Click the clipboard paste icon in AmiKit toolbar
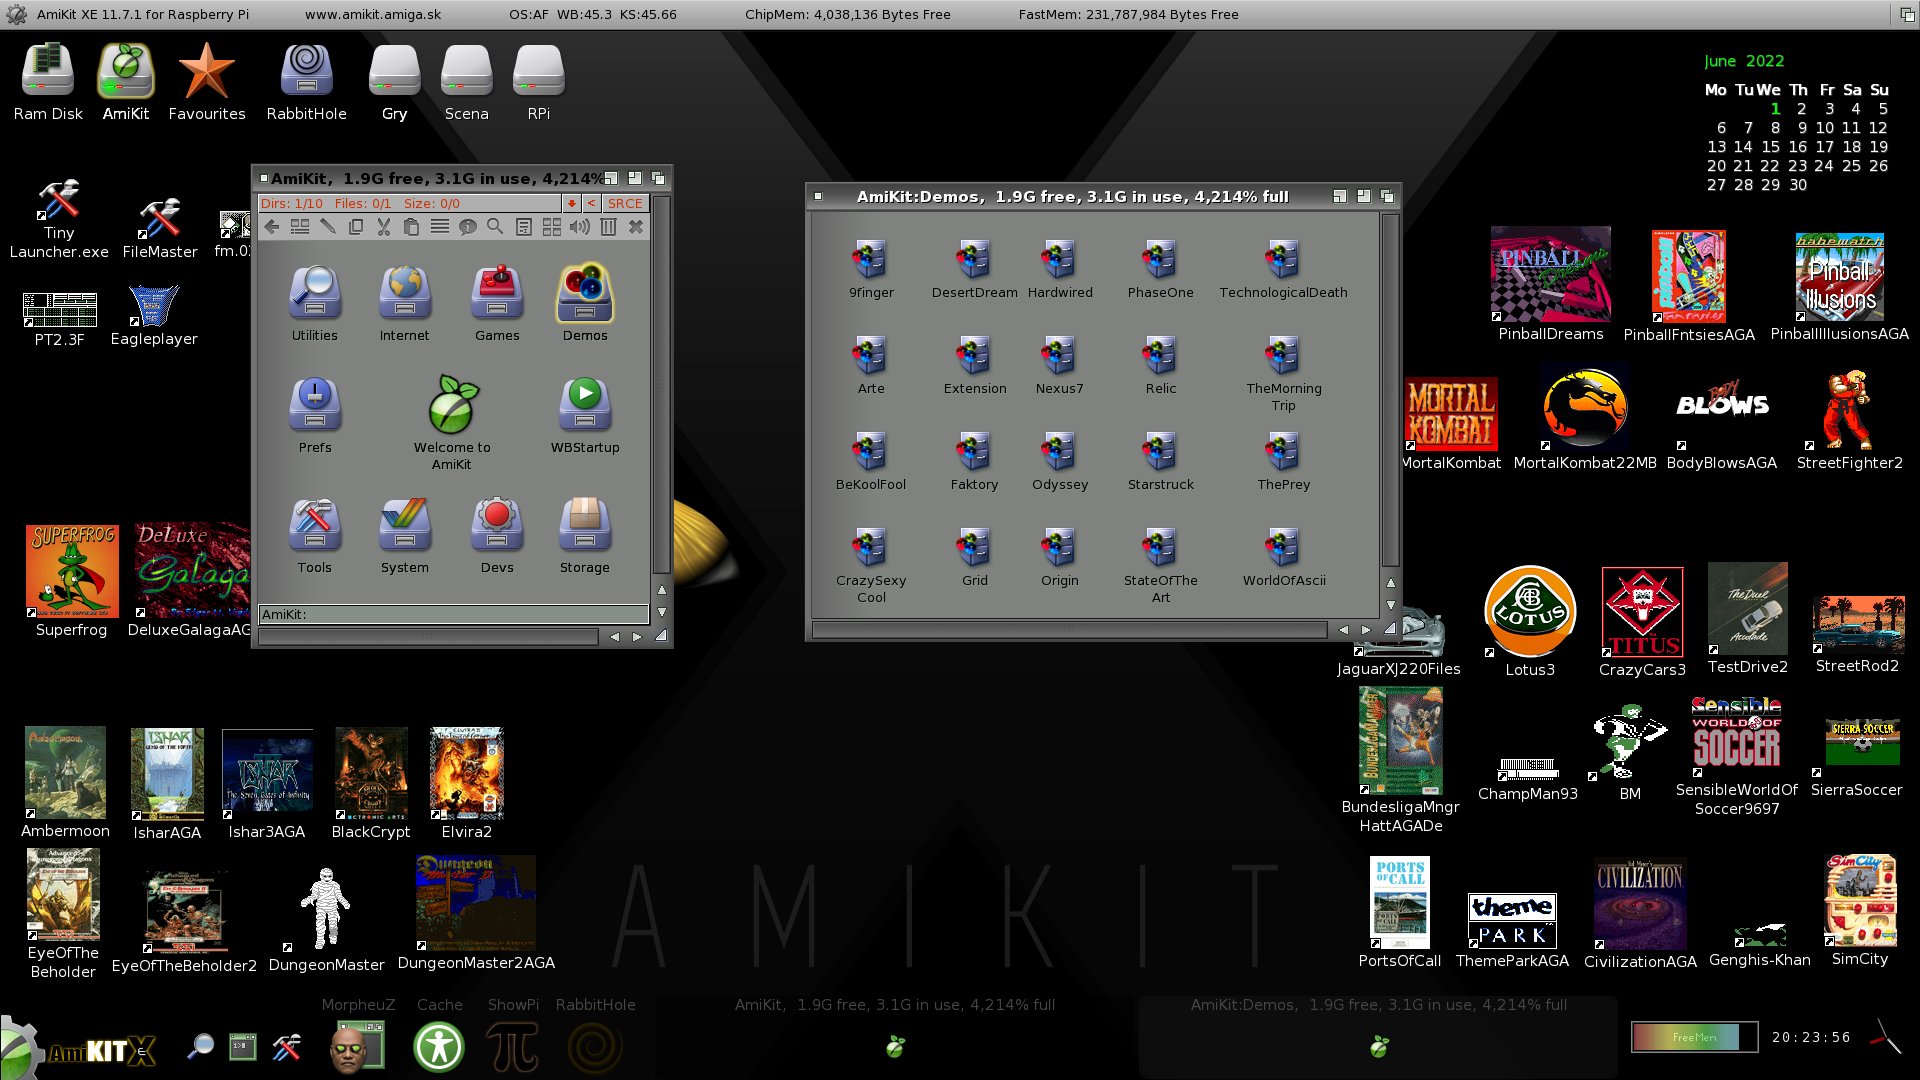 [x=411, y=227]
